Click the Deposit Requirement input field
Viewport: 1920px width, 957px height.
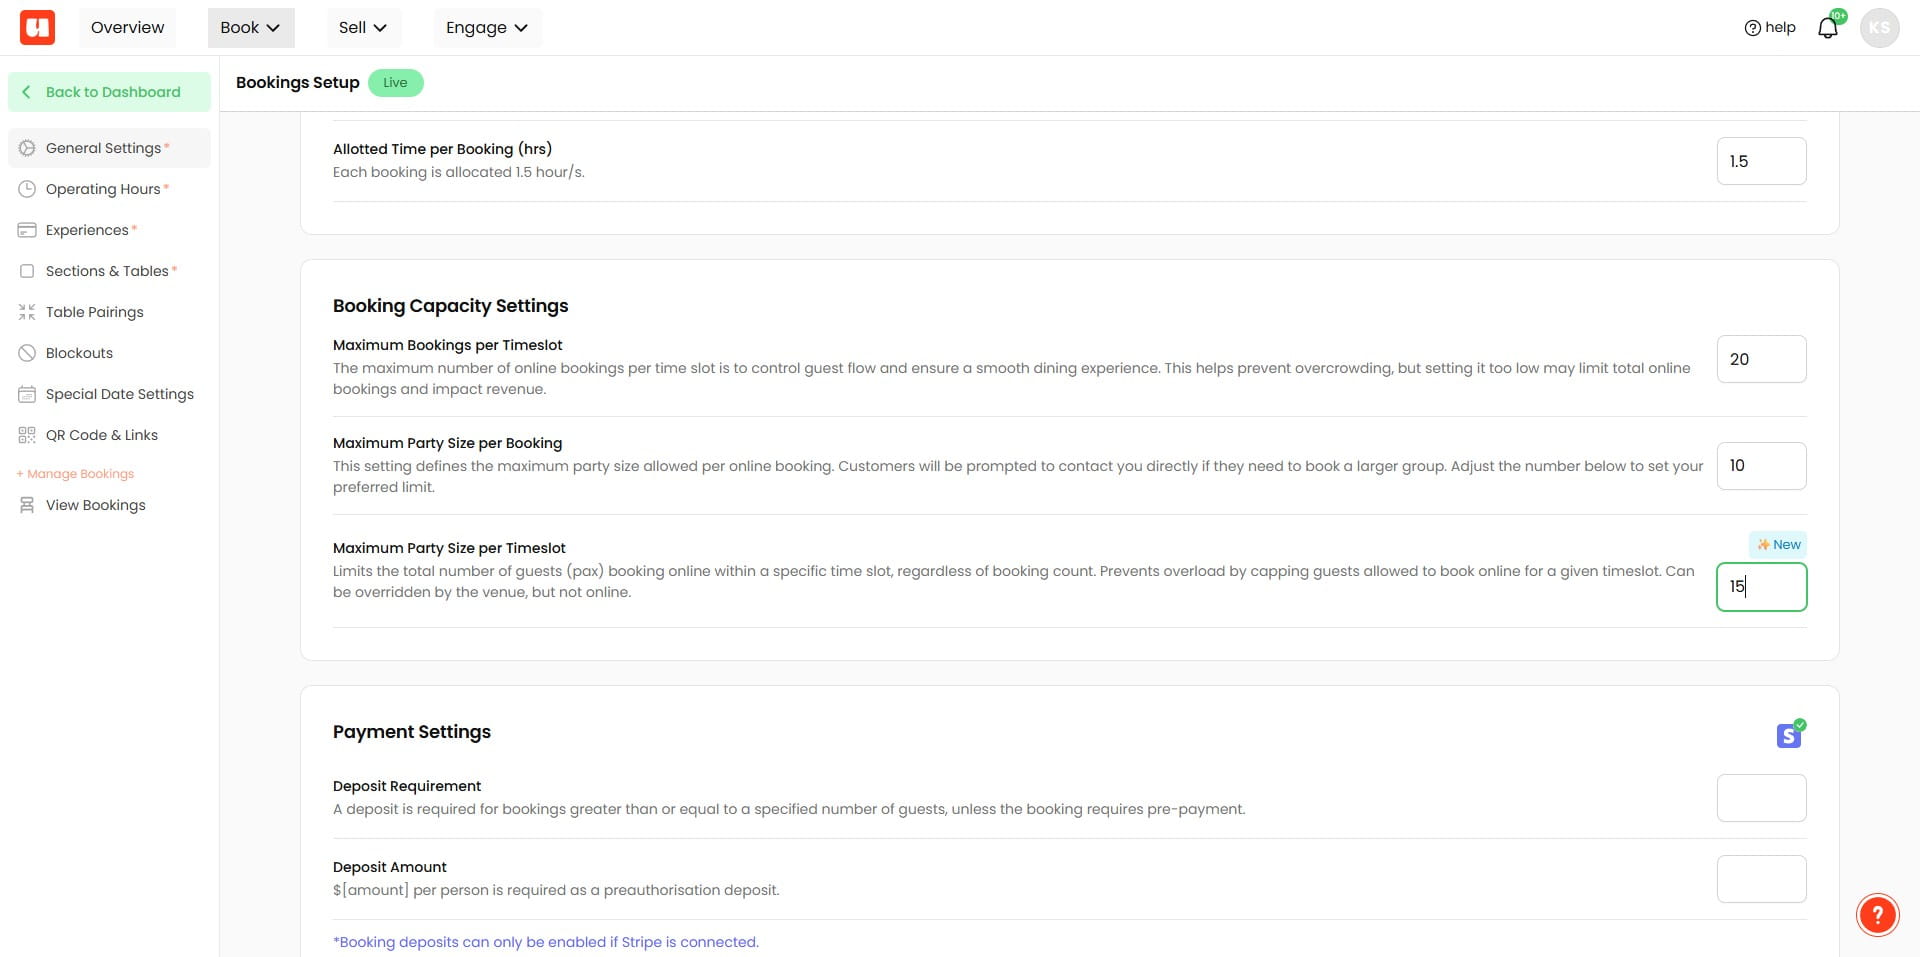[x=1761, y=798]
